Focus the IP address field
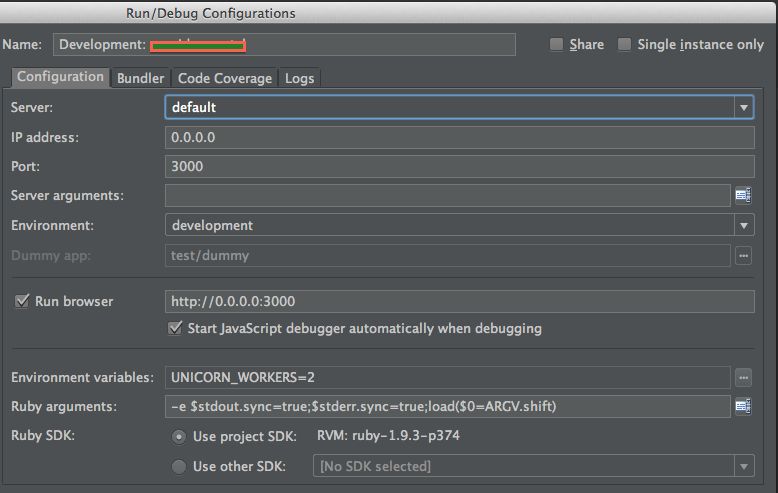778x493 pixels. 459,137
